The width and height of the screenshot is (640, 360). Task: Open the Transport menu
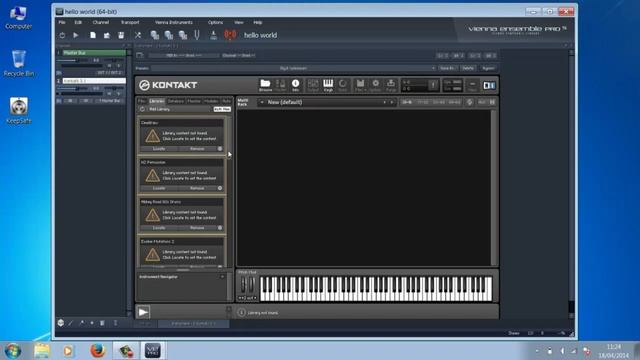click(130, 22)
